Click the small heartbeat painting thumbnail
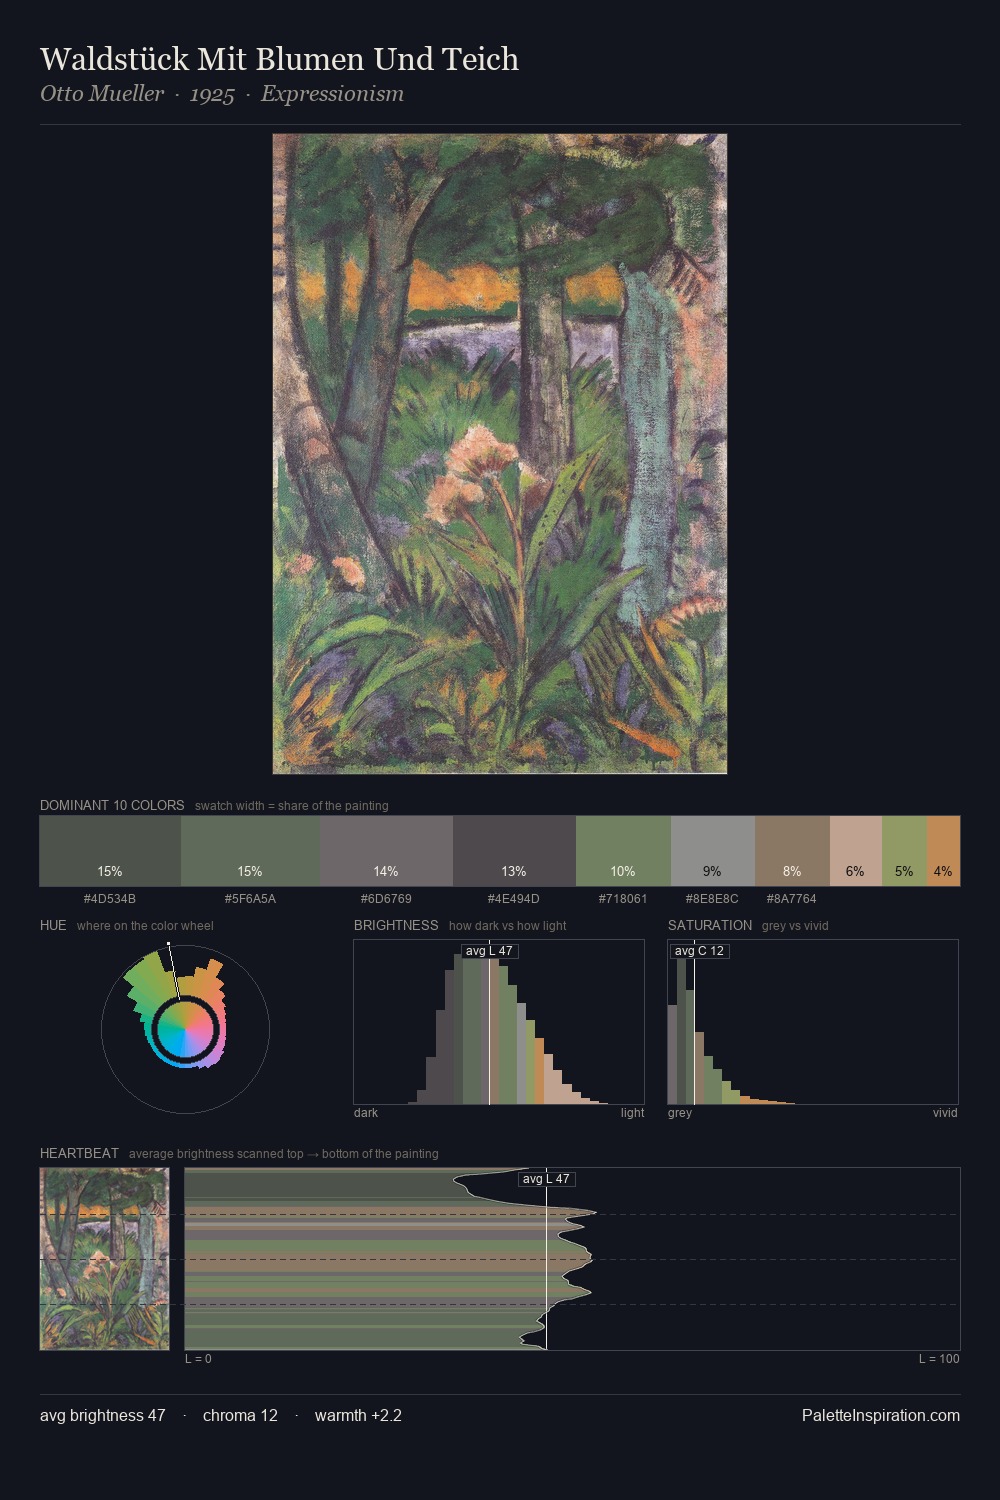The width and height of the screenshot is (1000, 1500). [x=105, y=1259]
